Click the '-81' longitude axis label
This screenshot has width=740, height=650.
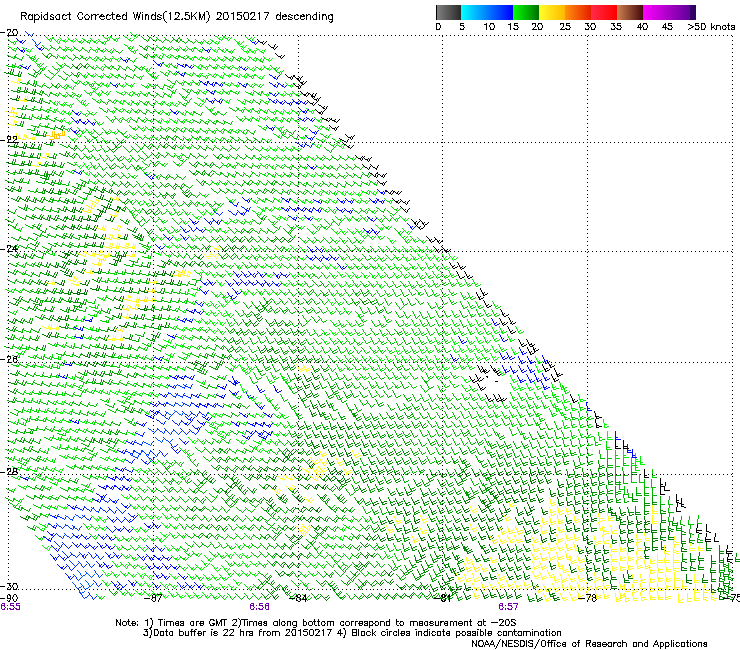443,598
